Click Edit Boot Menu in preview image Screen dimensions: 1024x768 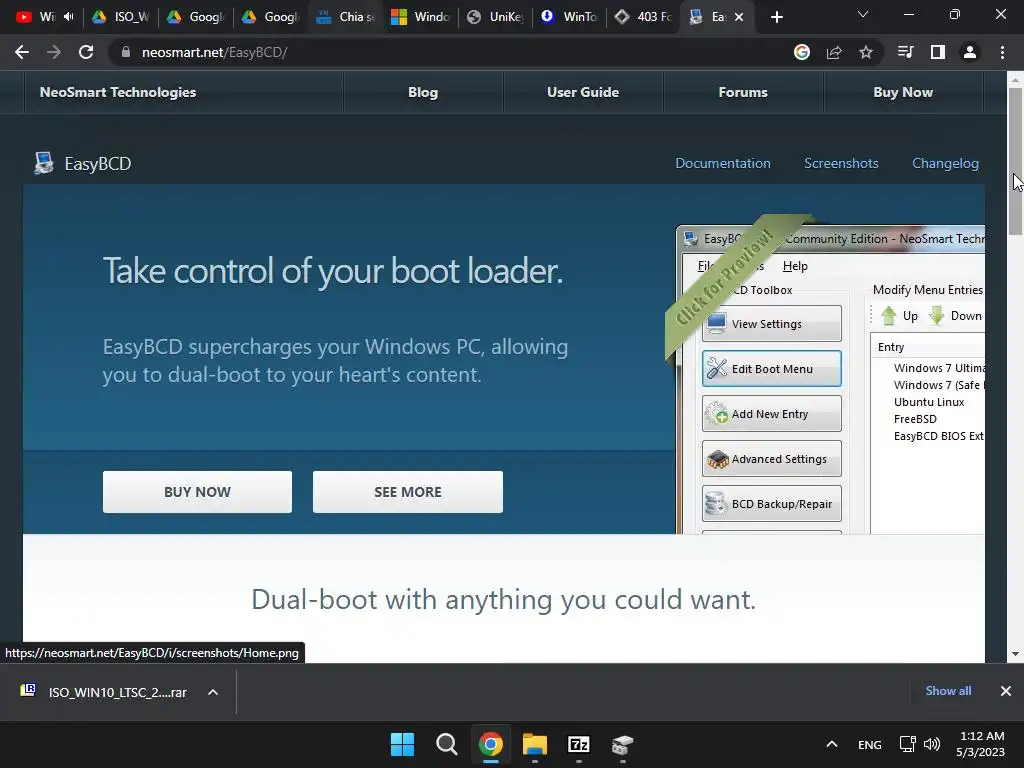(x=772, y=368)
